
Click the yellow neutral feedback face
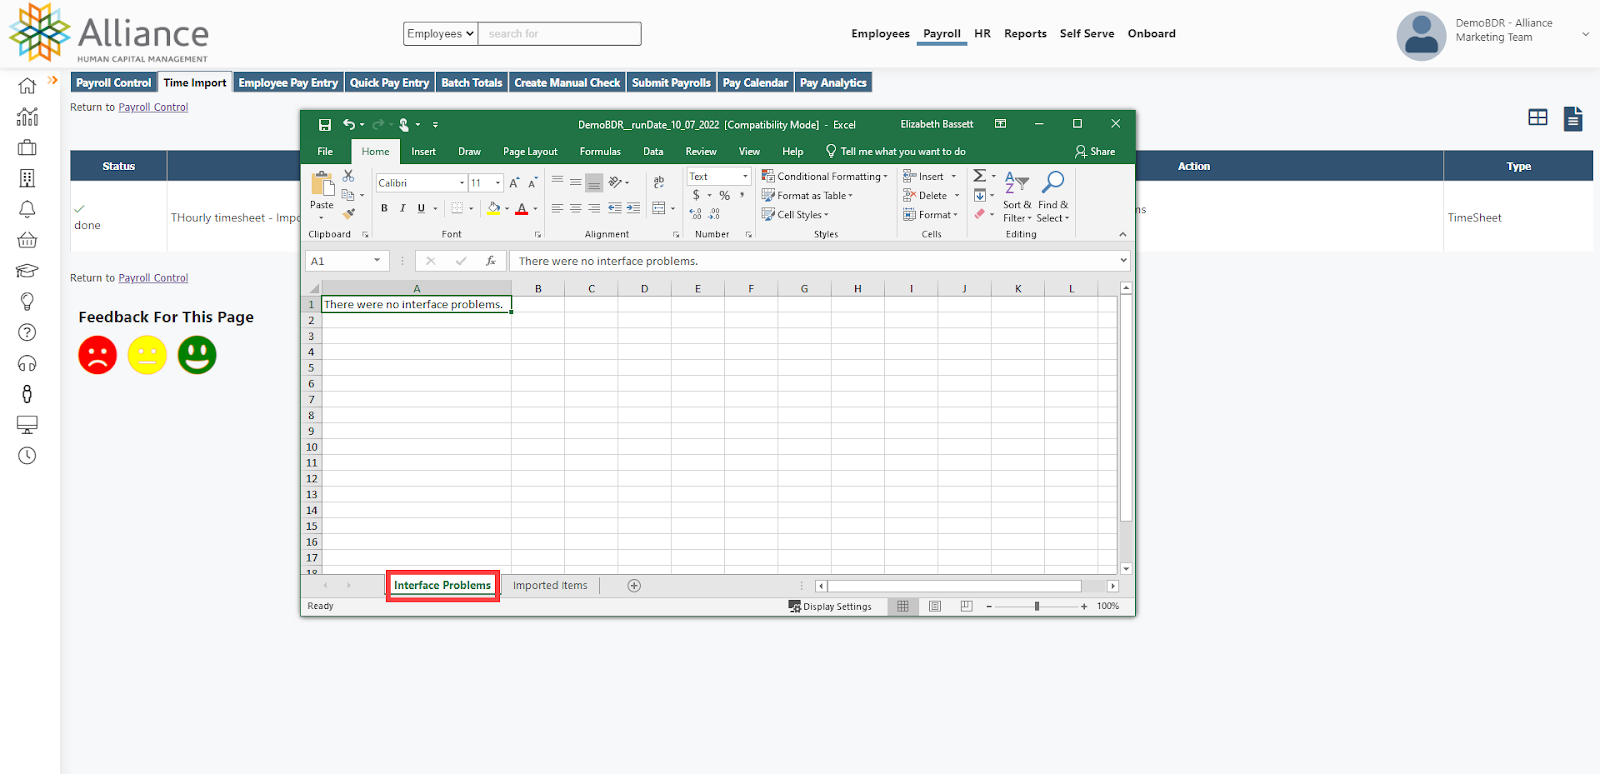click(x=147, y=355)
